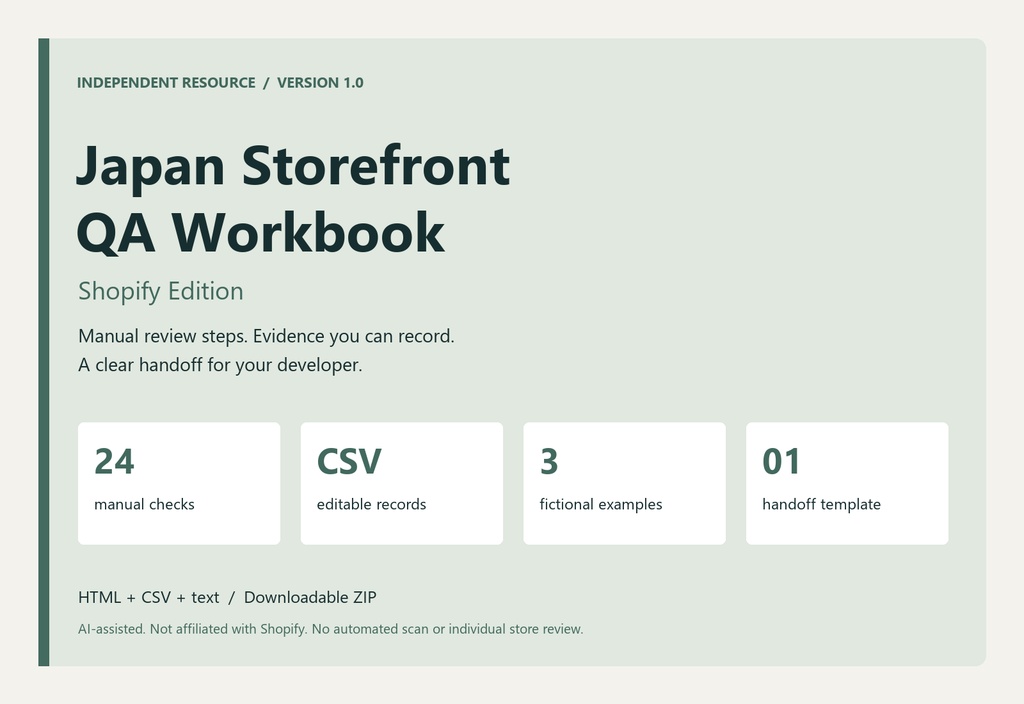Screen dimensions: 1024x704
Task: Open the '3 fictional examples' card
Action: (x=624, y=483)
